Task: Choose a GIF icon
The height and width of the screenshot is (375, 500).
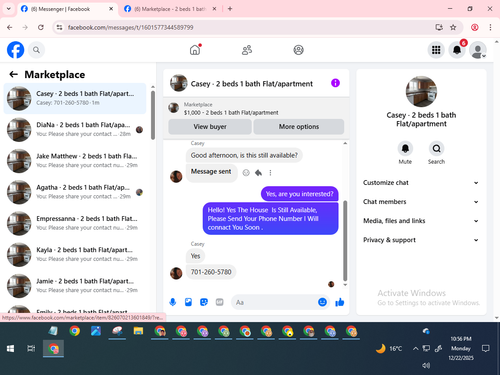Action: tap(219, 302)
